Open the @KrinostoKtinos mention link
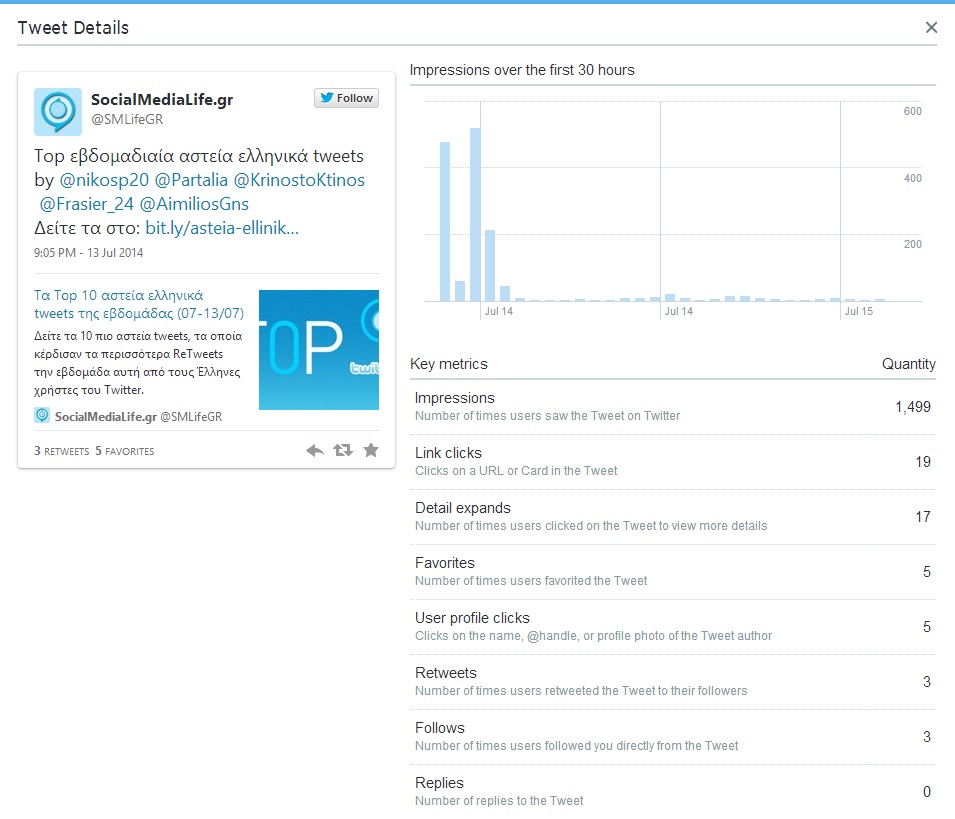Image resolution: width=955 pixels, height=819 pixels. [x=299, y=180]
